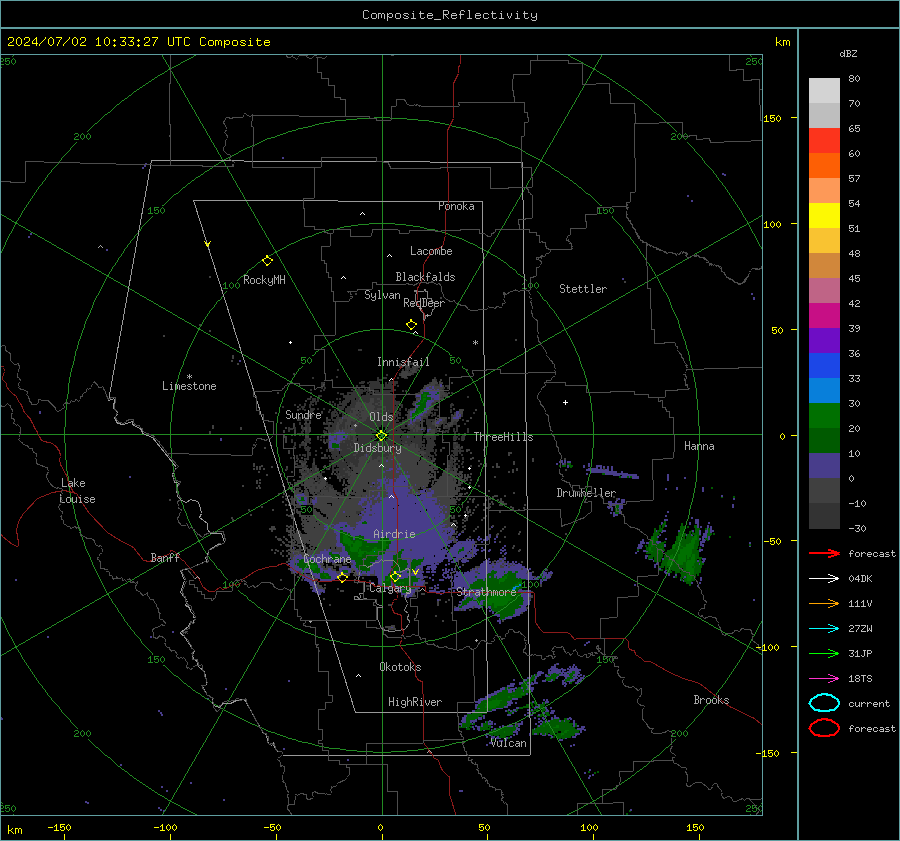
Task: Click the km unit label at top right
Action: click(782, 42)
